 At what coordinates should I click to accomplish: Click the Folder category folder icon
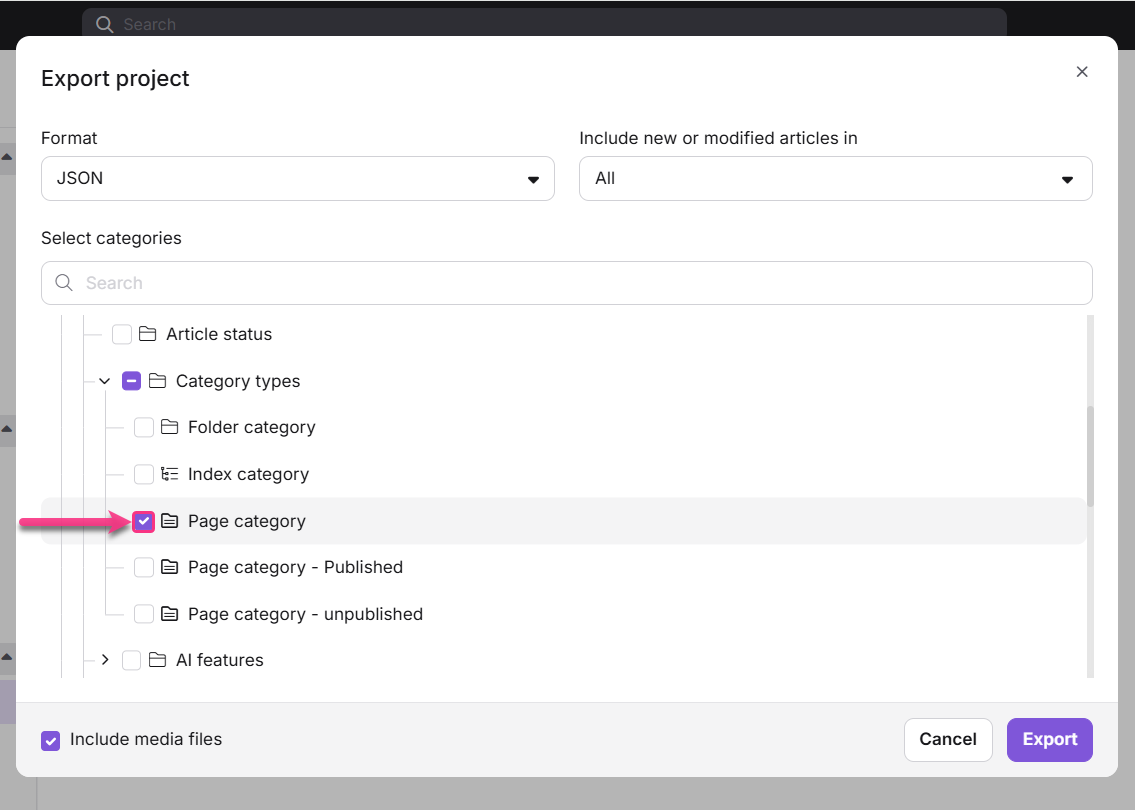pyautogui.click(x=169, y=427)
